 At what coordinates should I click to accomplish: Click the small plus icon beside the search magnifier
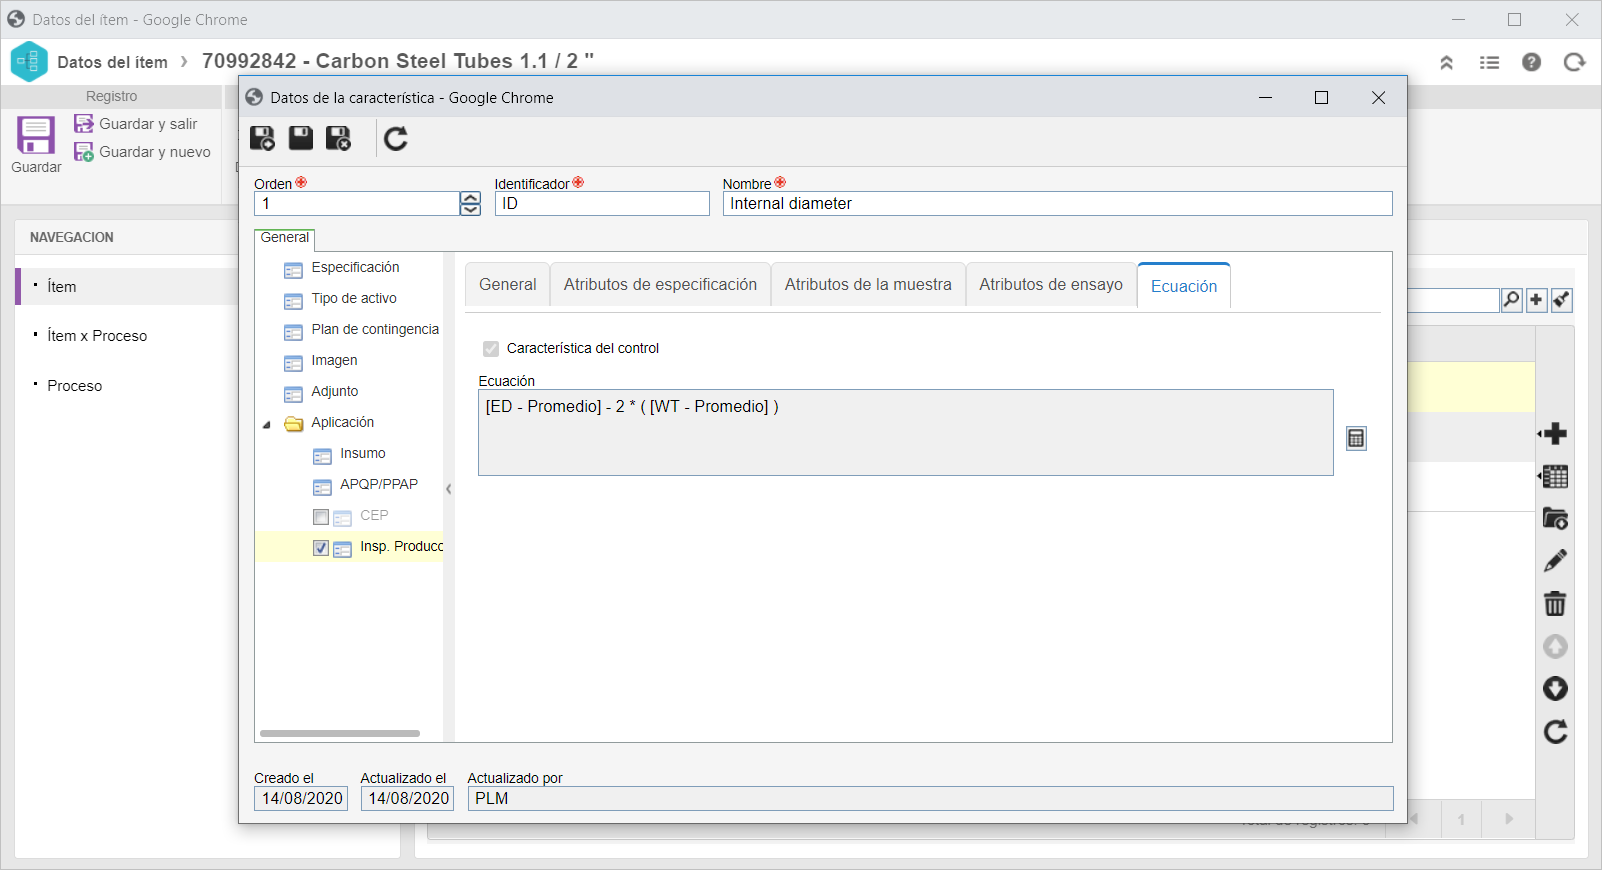[x=1537, y=300]
